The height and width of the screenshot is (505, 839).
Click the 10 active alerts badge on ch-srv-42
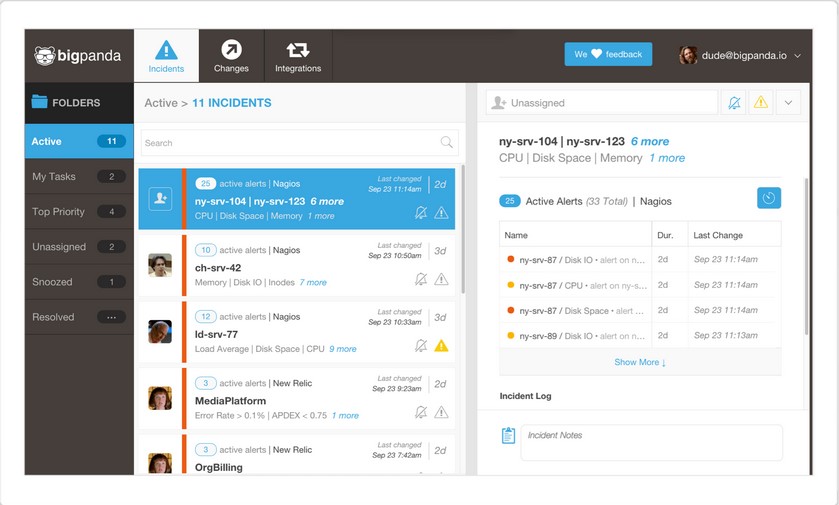(x=205, y=250)
